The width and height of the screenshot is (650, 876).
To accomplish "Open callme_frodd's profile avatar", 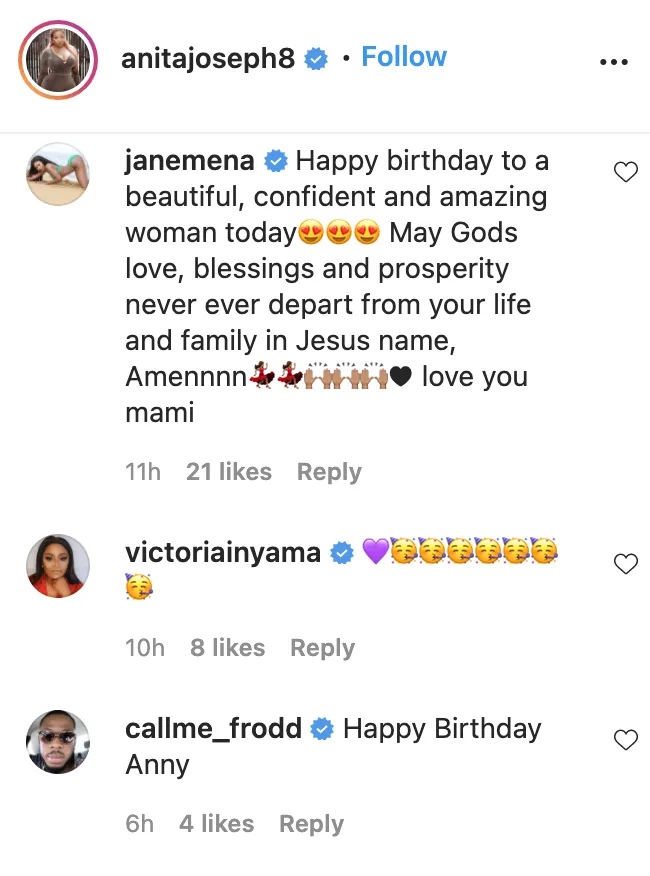I will point(59,741).
